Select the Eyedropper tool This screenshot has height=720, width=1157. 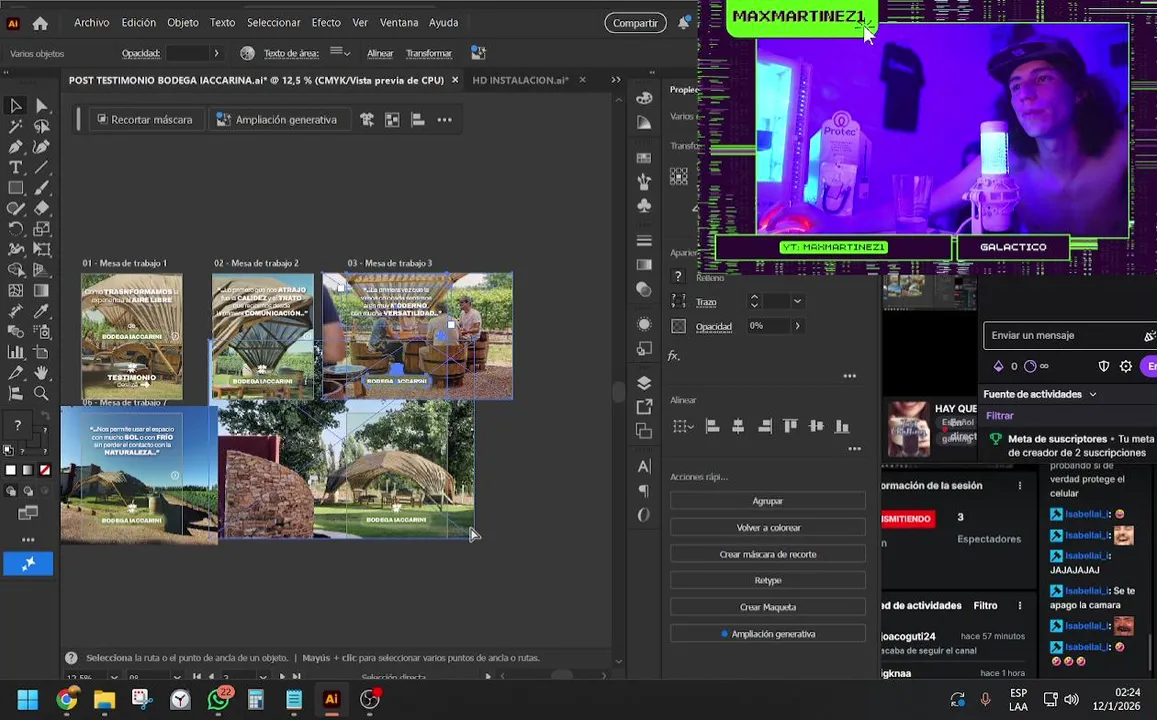pyautogui.click(x=41, y=311)
